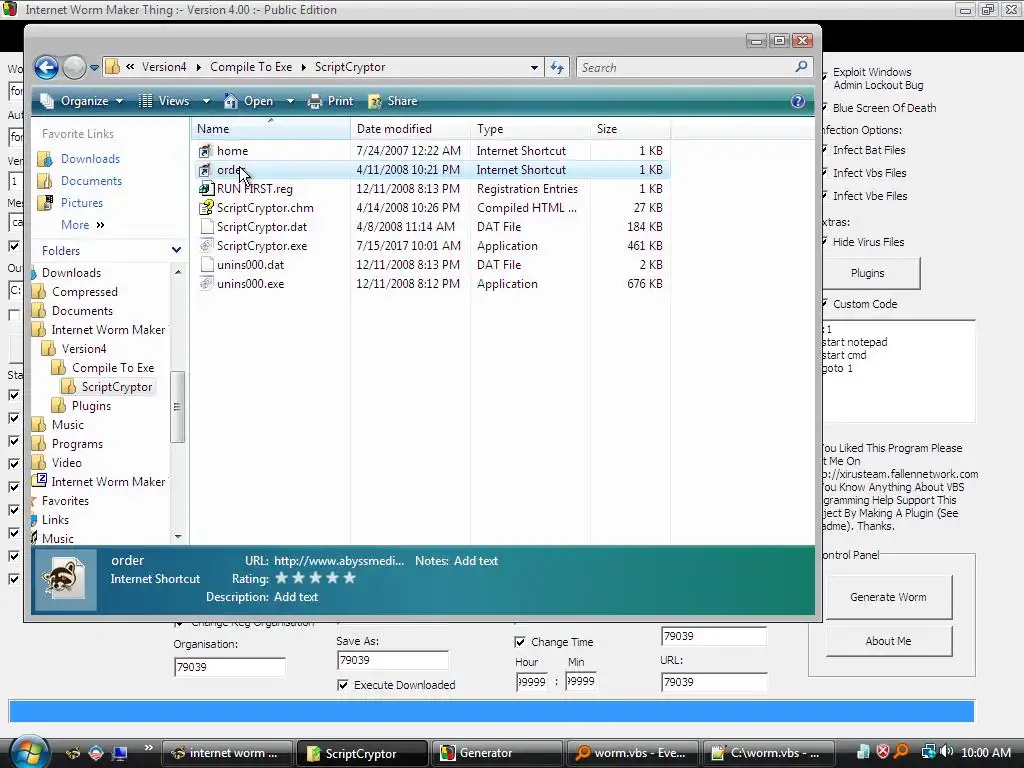Expand arrow after Version4 in breadcrumb

click(198, 67)
